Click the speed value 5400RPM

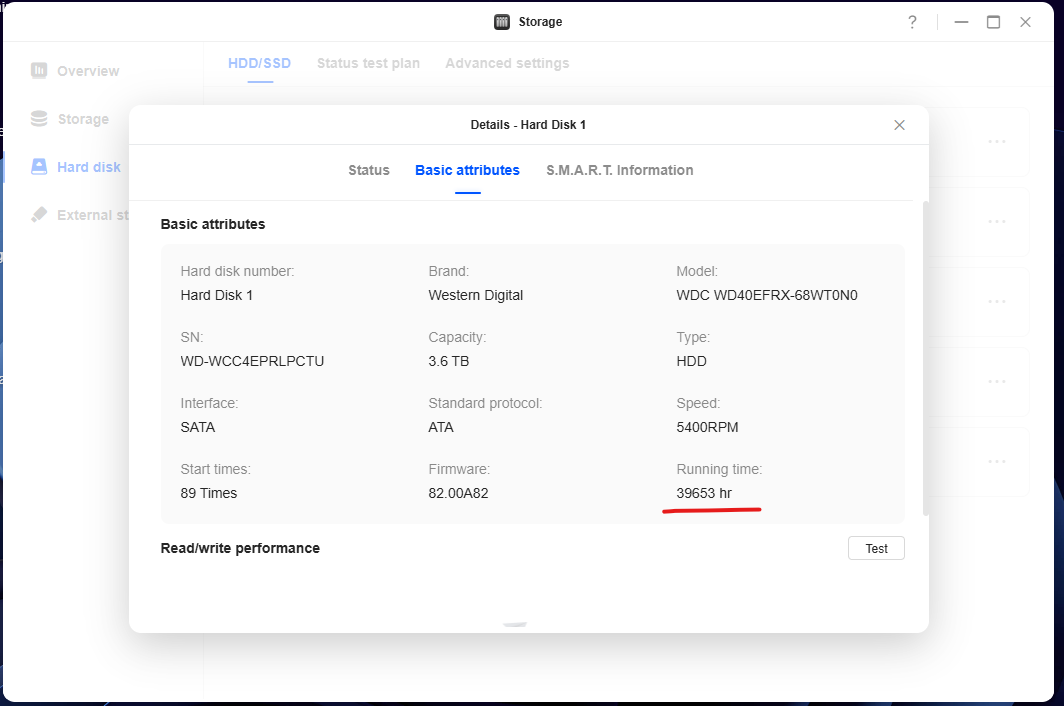pos(707,428)
